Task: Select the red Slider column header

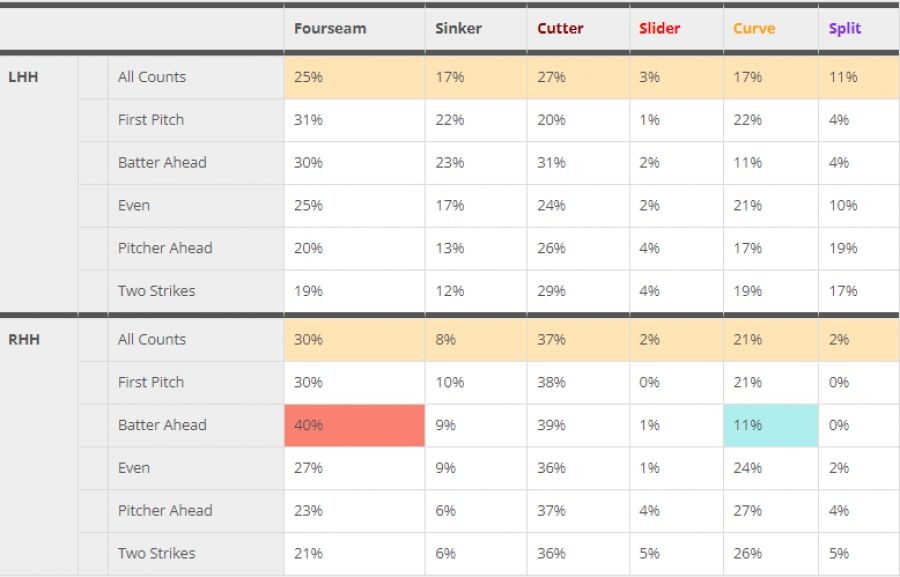Action: point(659,28)
